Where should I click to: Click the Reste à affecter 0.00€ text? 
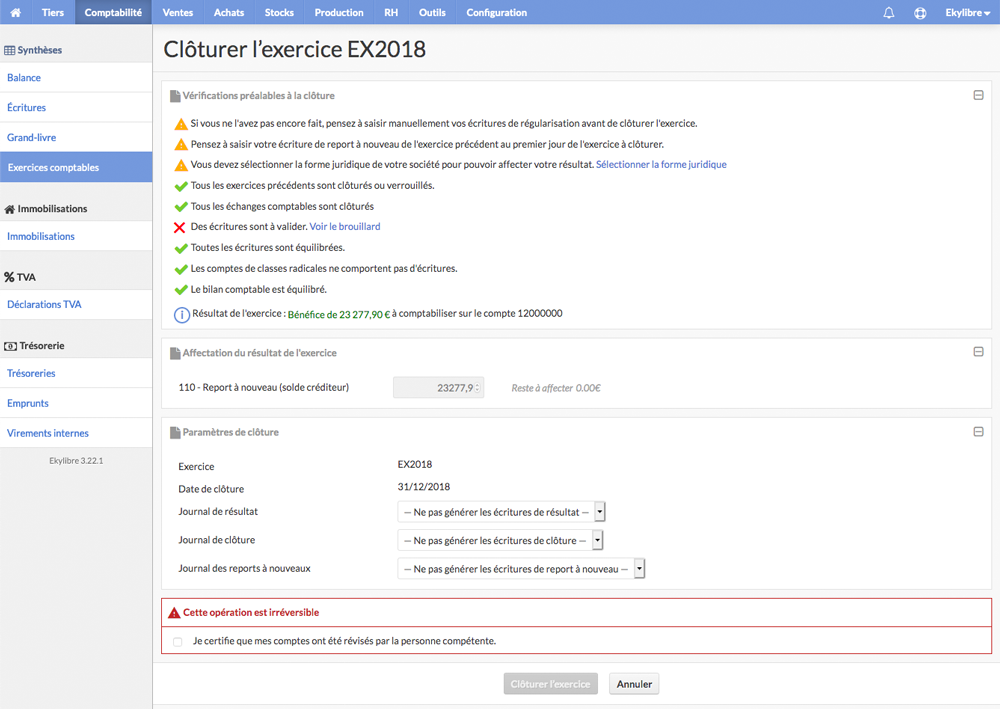(x=556, y=388)
